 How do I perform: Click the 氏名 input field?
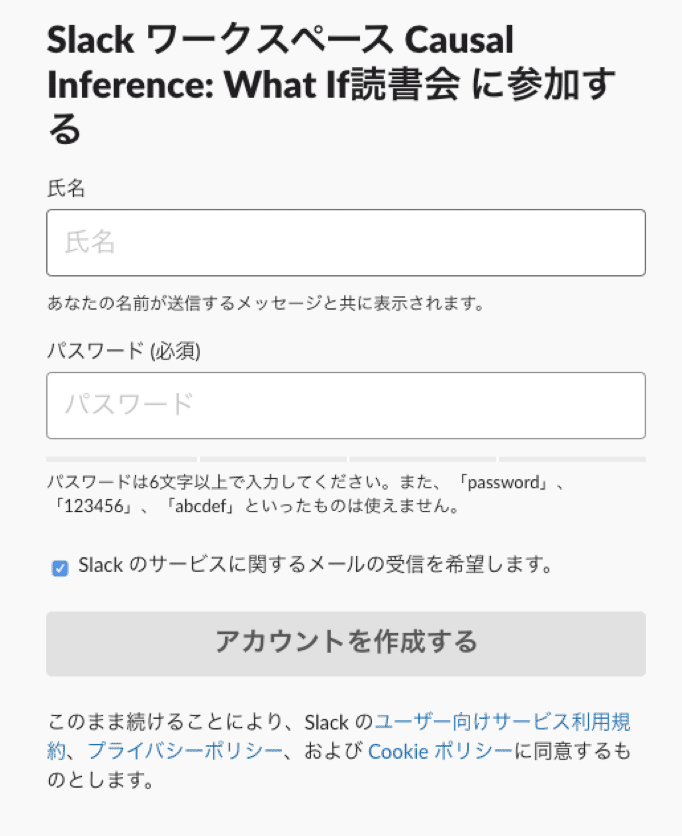click(x=345, y=242)
